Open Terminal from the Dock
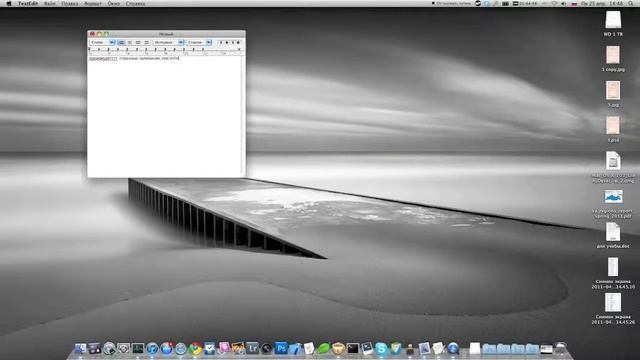 [353, 348]
